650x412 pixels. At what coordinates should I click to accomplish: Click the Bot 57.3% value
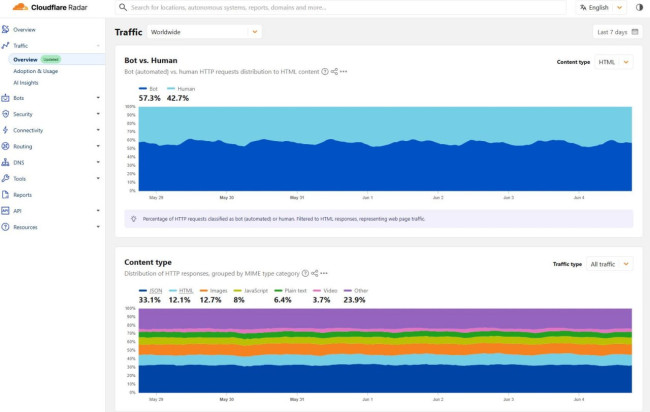click(x=149, y=98)
